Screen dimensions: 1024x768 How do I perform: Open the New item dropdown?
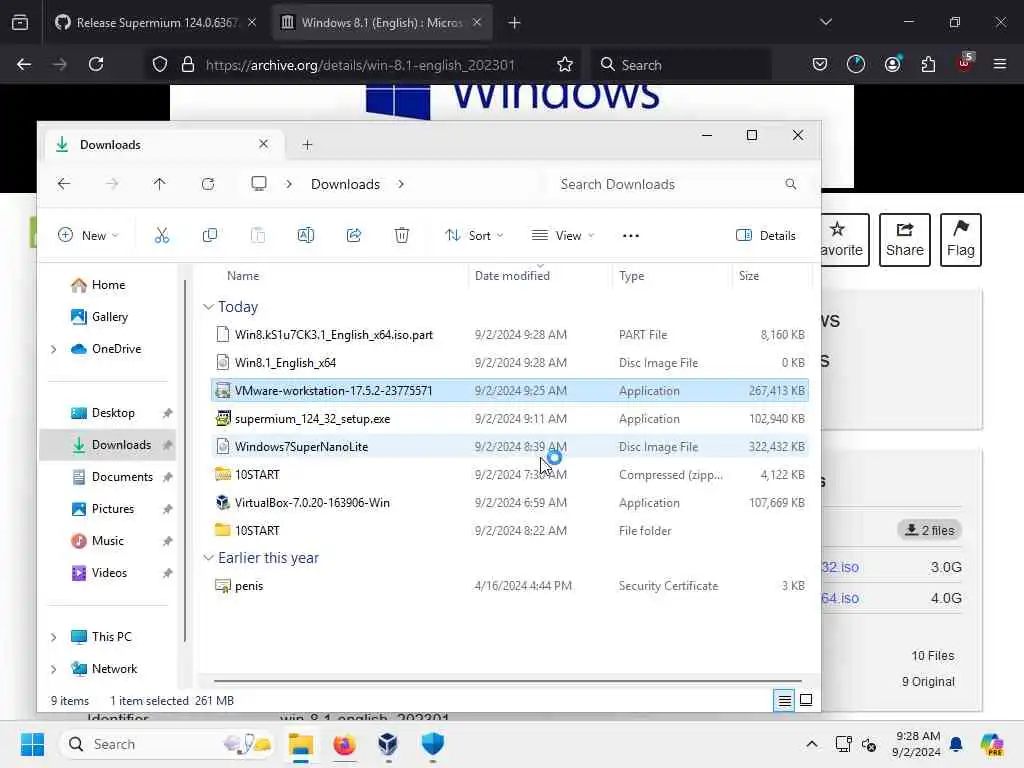pos(88,236)
